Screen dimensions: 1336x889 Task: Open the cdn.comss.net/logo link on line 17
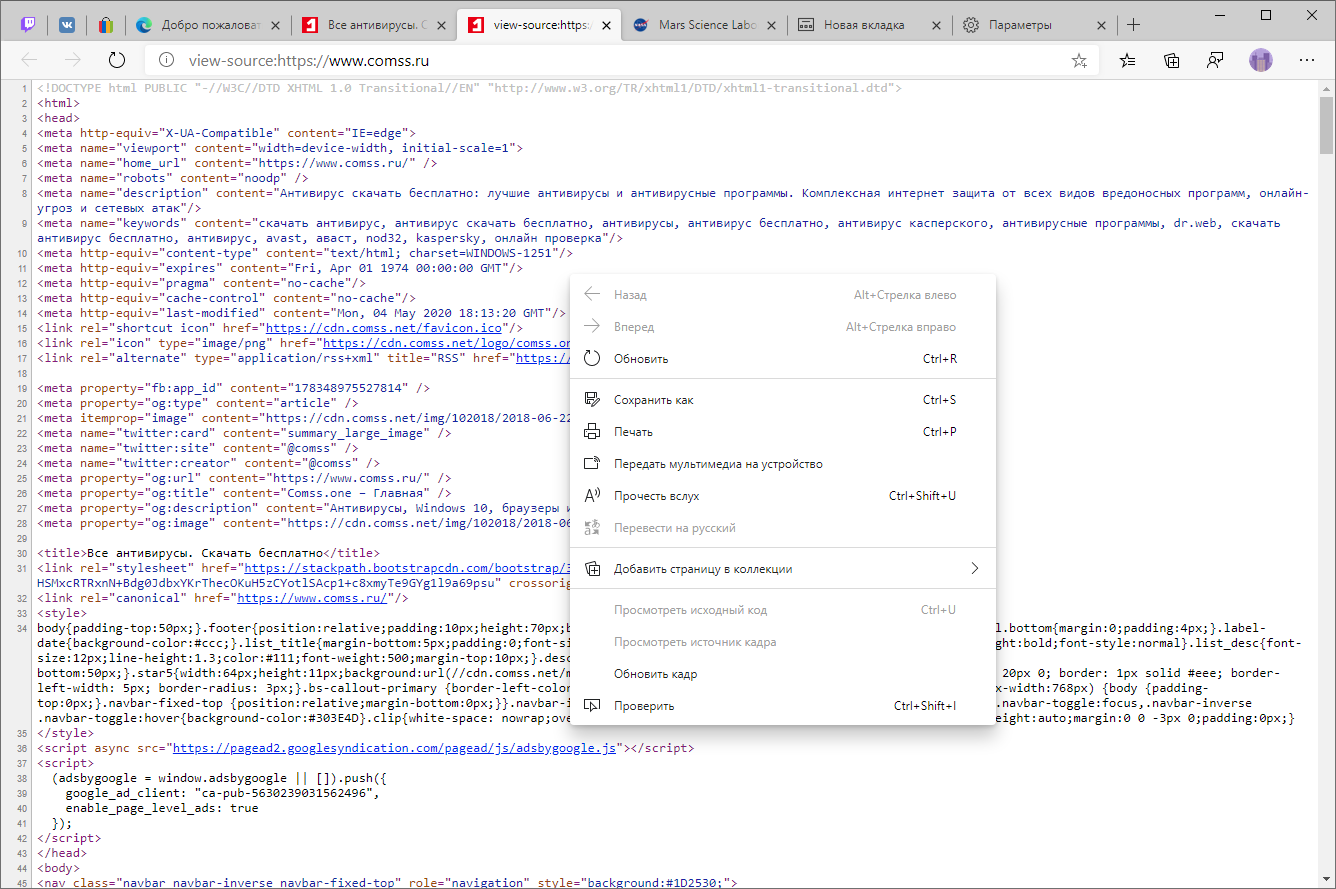444,343
